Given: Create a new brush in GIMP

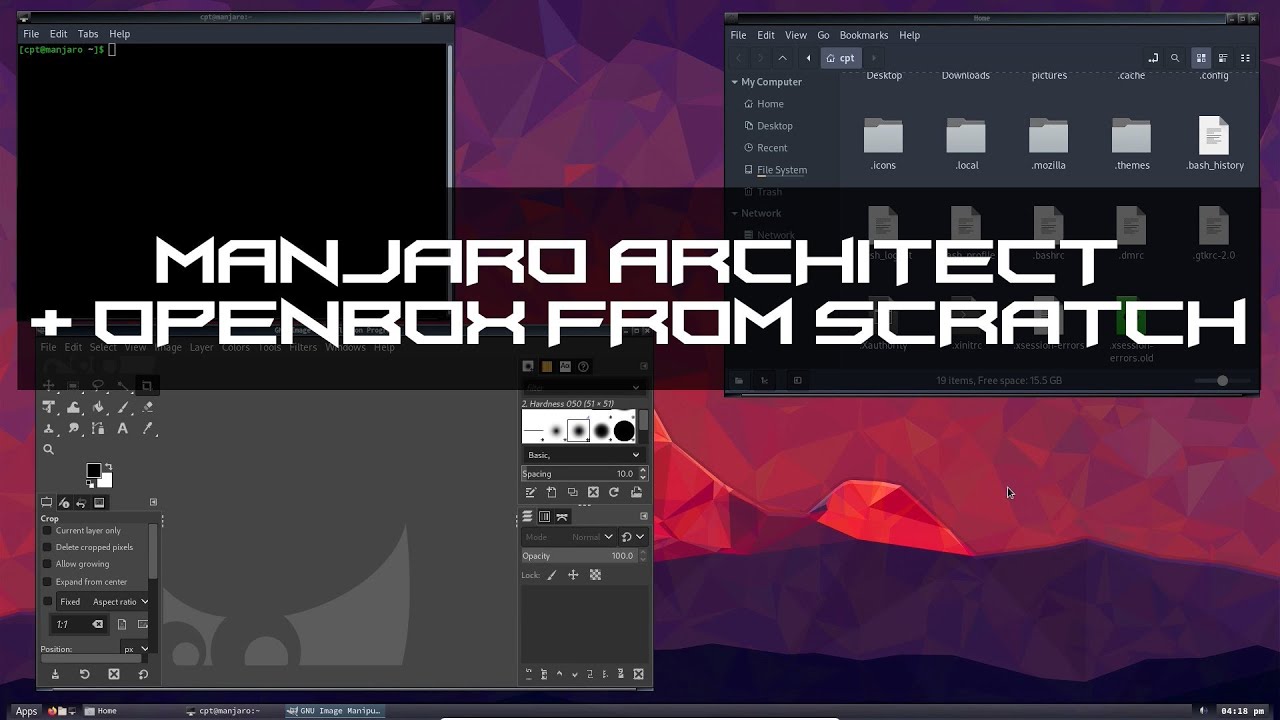Looking at the screenshot, I should pyautogui.click(x=551, y=492).
